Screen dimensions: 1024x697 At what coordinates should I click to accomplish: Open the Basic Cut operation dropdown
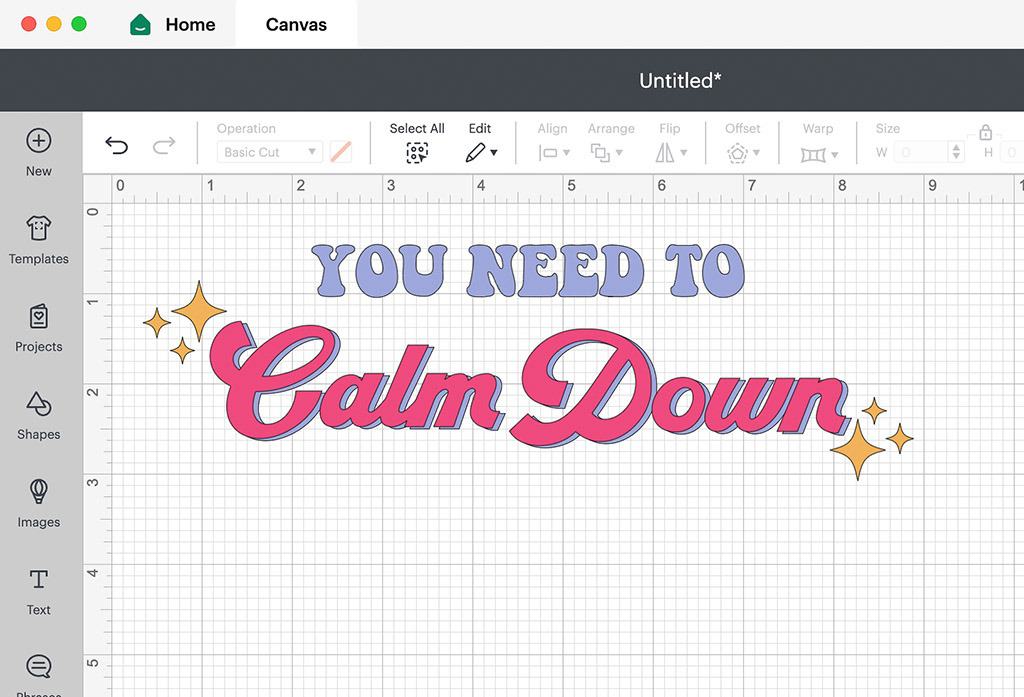(269, 152)
